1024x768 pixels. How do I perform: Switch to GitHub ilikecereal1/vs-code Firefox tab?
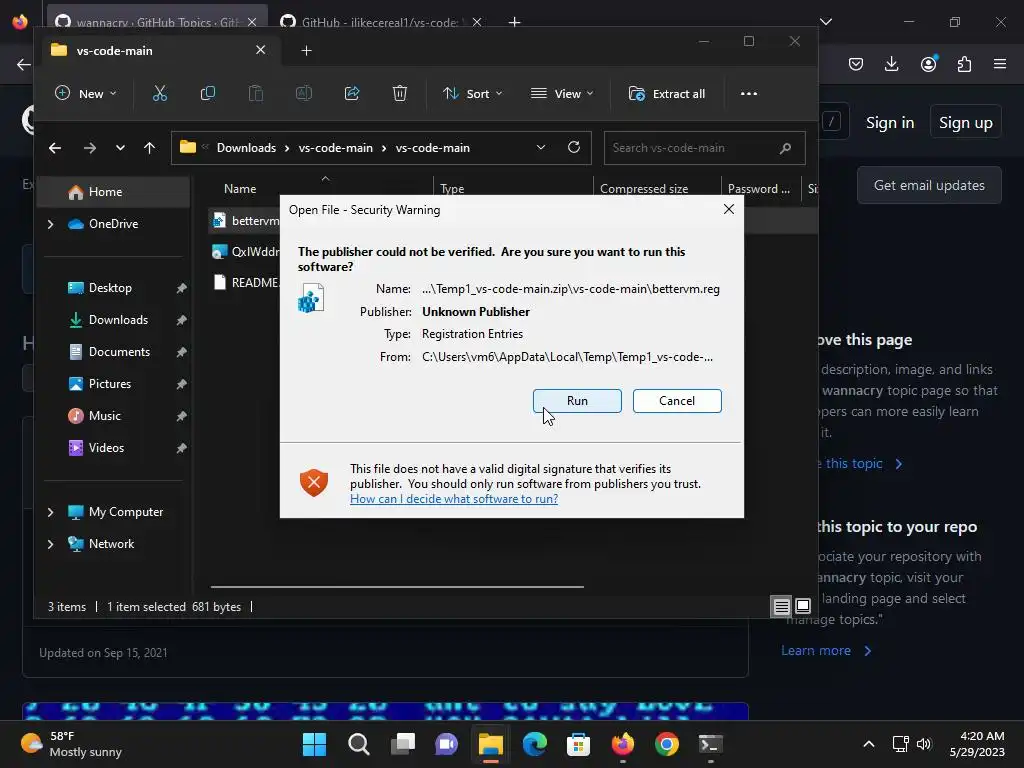[382, 22]
